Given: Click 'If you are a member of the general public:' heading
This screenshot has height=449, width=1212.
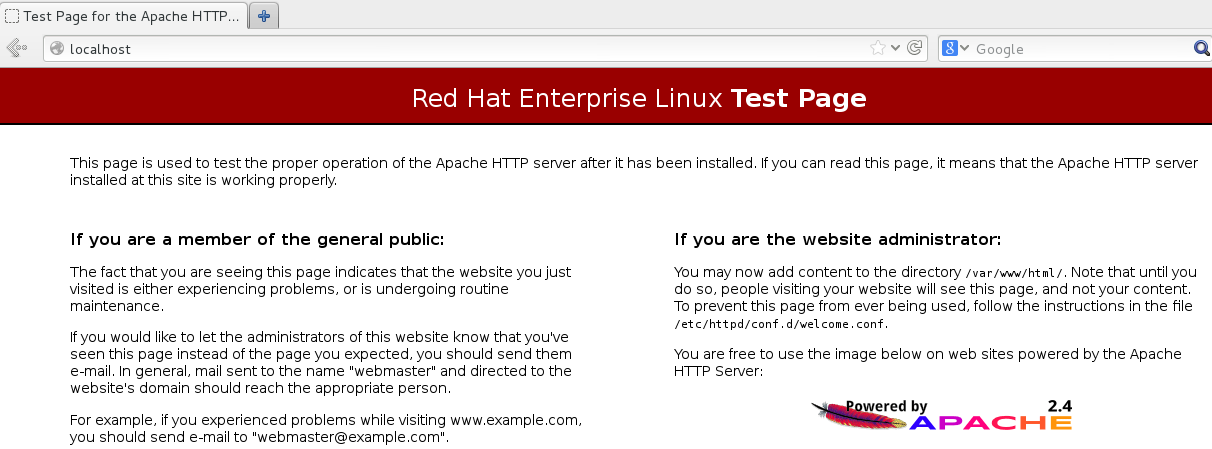Looking at the screenshot, I should (257, 240).
